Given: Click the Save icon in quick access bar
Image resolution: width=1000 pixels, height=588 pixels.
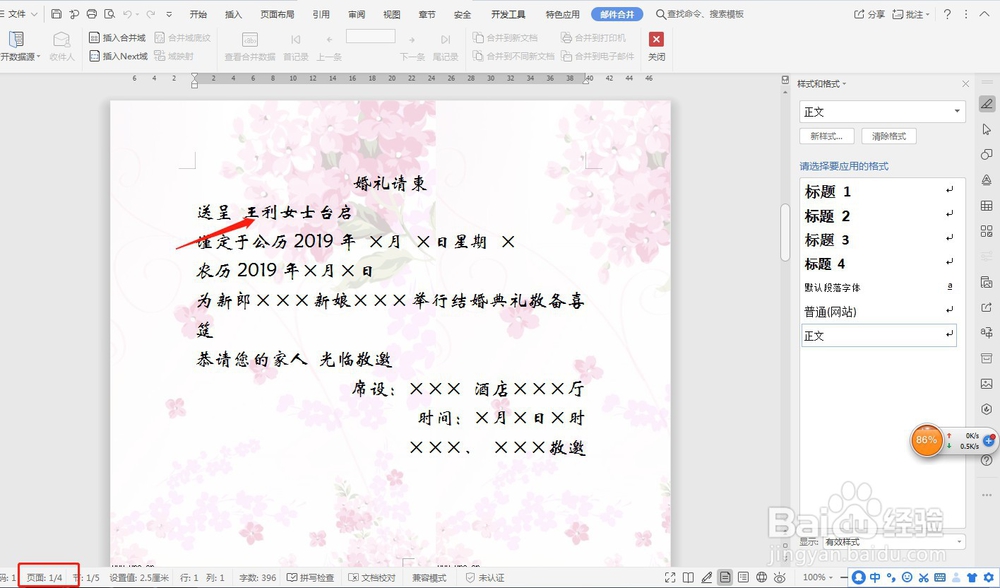Looking at the screenshot, I should coord(56,14).
